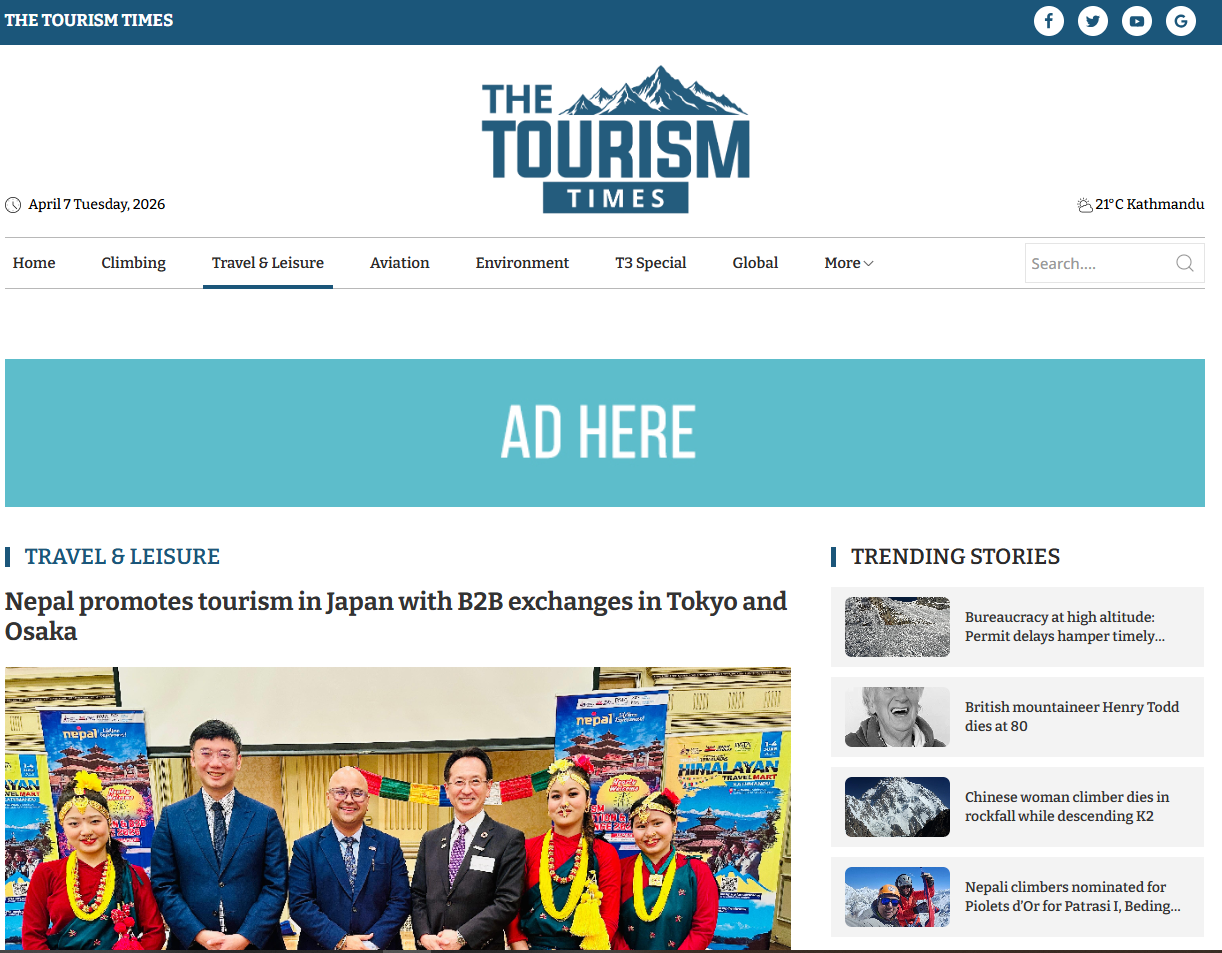Screen dimensions: 1222x953
Task: Select the Travel & Leisure tab
Action: pyautogui.click(x=267, y=263)
